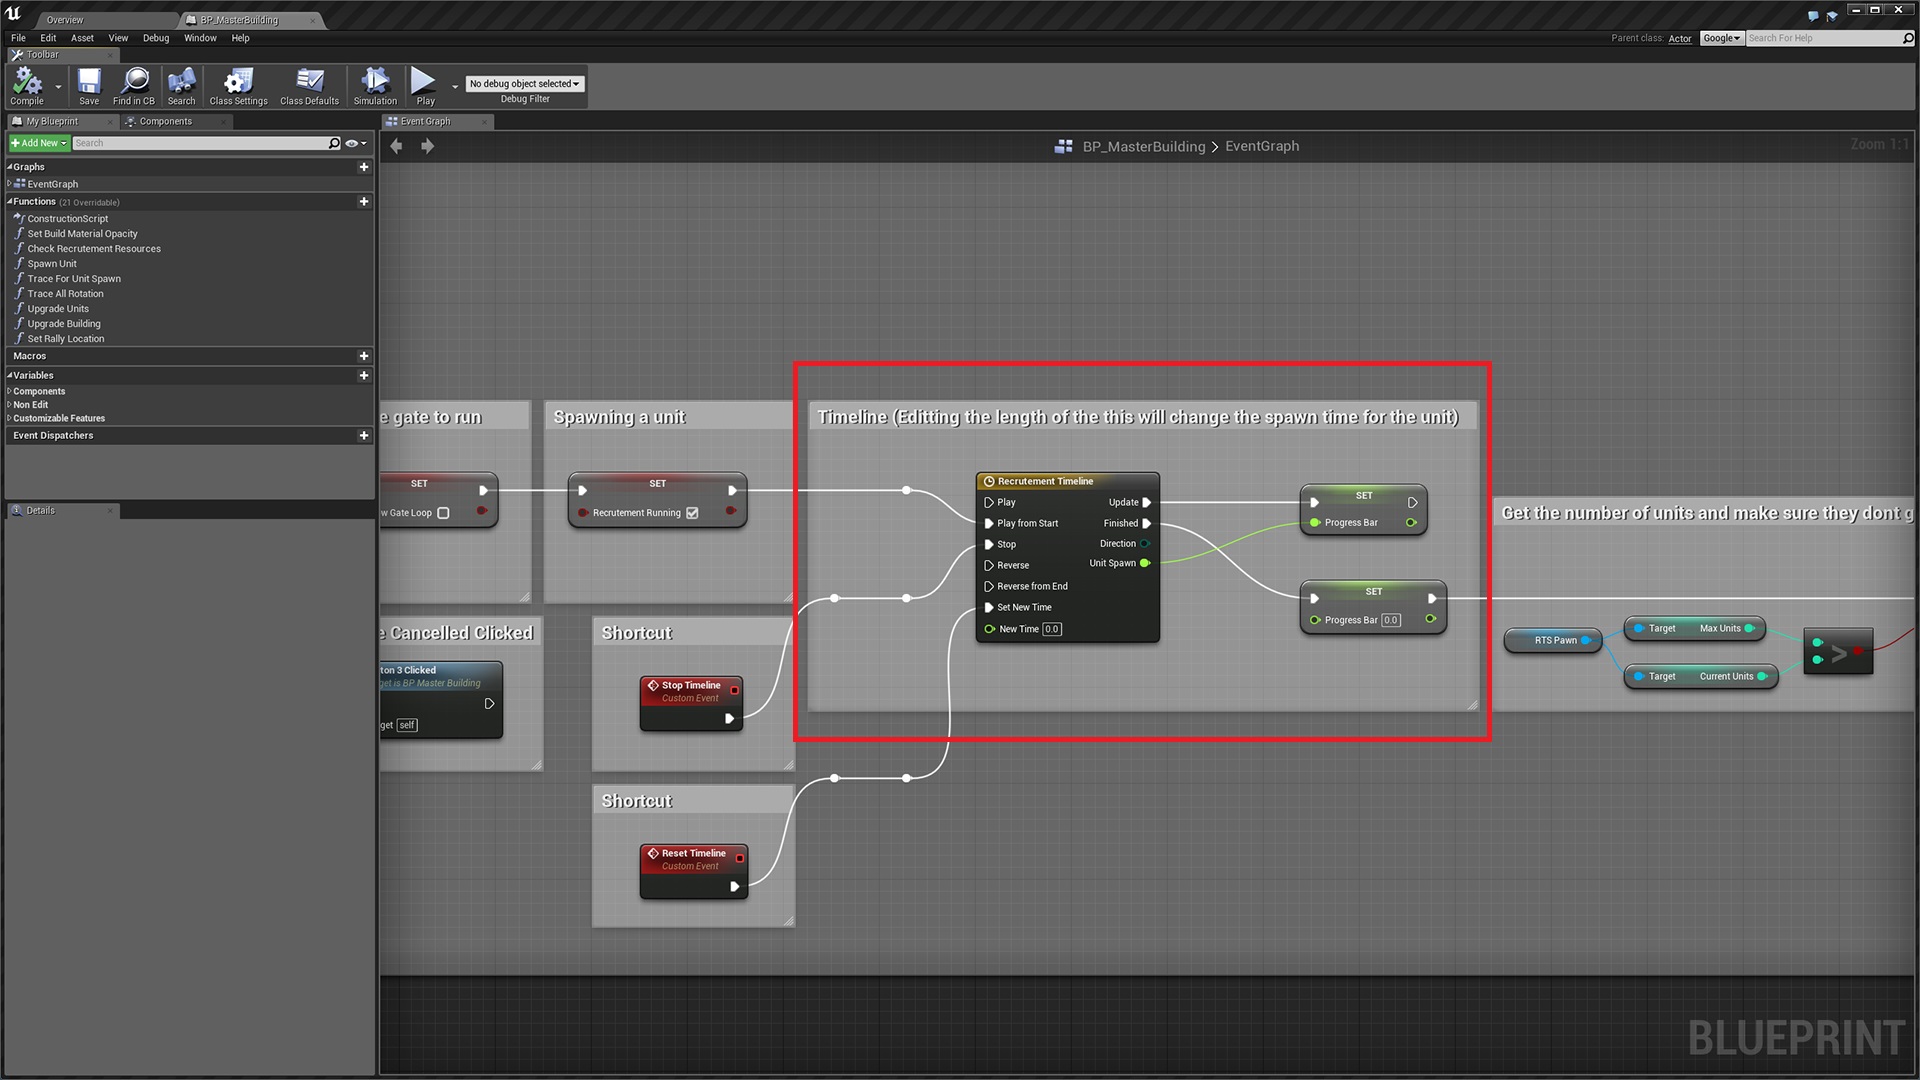The height and width of the screenshot is (1080, 1920).
Task: Start Simulation from the toolbar
Action: (x=375, y=84)
